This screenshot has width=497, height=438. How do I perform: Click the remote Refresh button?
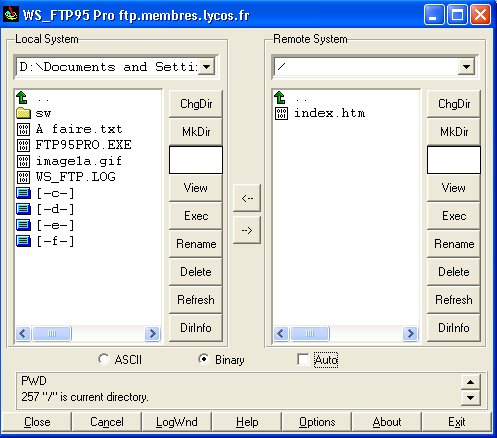pyautogui.click(x=454, y=300)
